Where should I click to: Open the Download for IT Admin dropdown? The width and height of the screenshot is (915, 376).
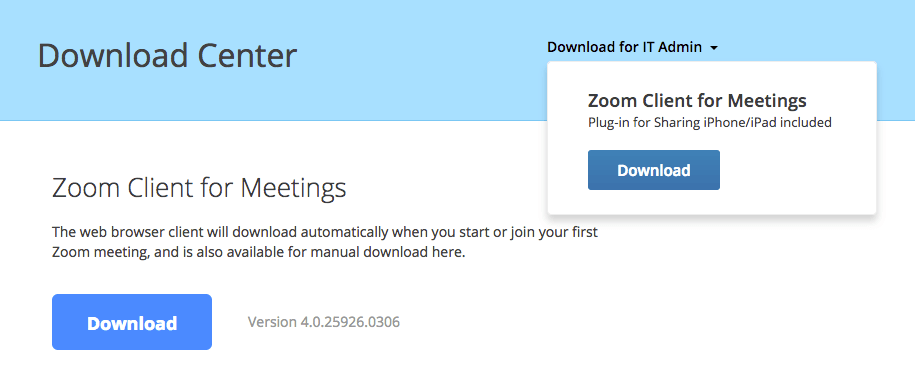pyautogui.click(x=633, y=47)
